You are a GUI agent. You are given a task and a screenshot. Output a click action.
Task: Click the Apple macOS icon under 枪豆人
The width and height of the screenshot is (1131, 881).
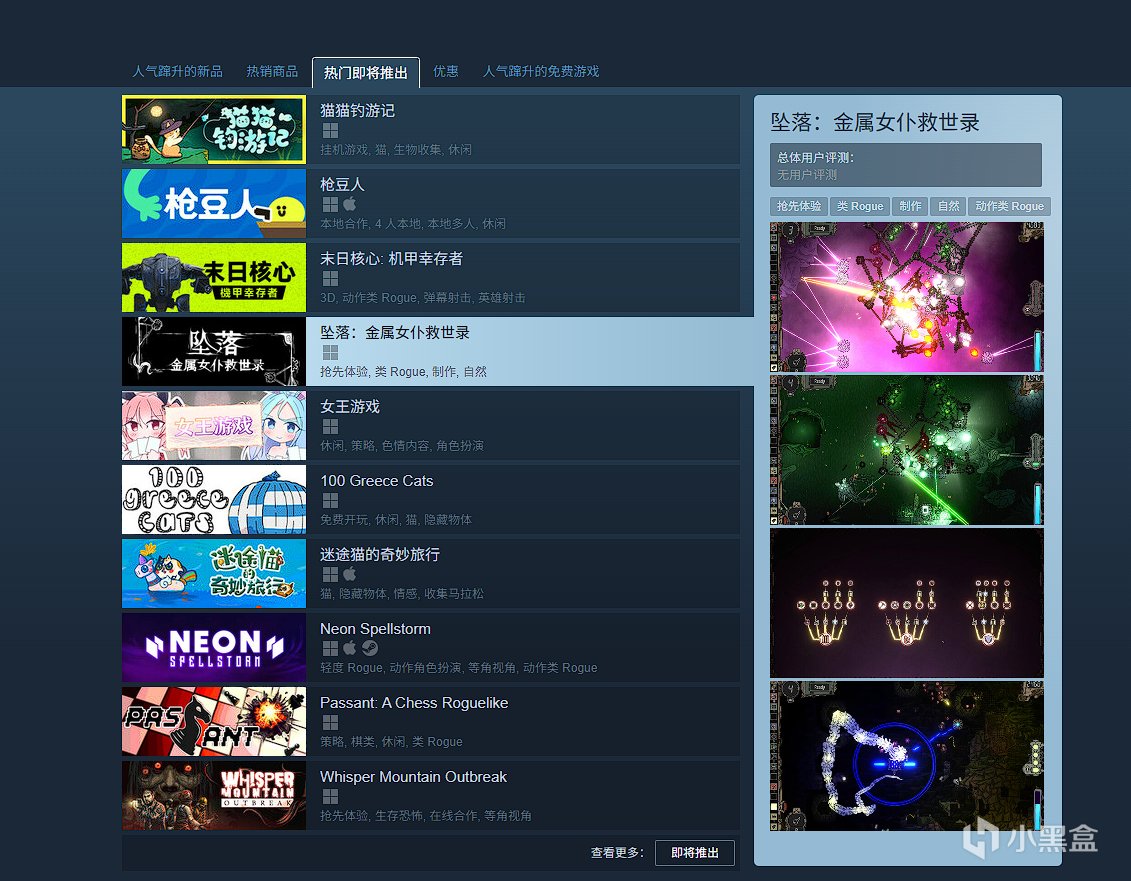point(350,203)
